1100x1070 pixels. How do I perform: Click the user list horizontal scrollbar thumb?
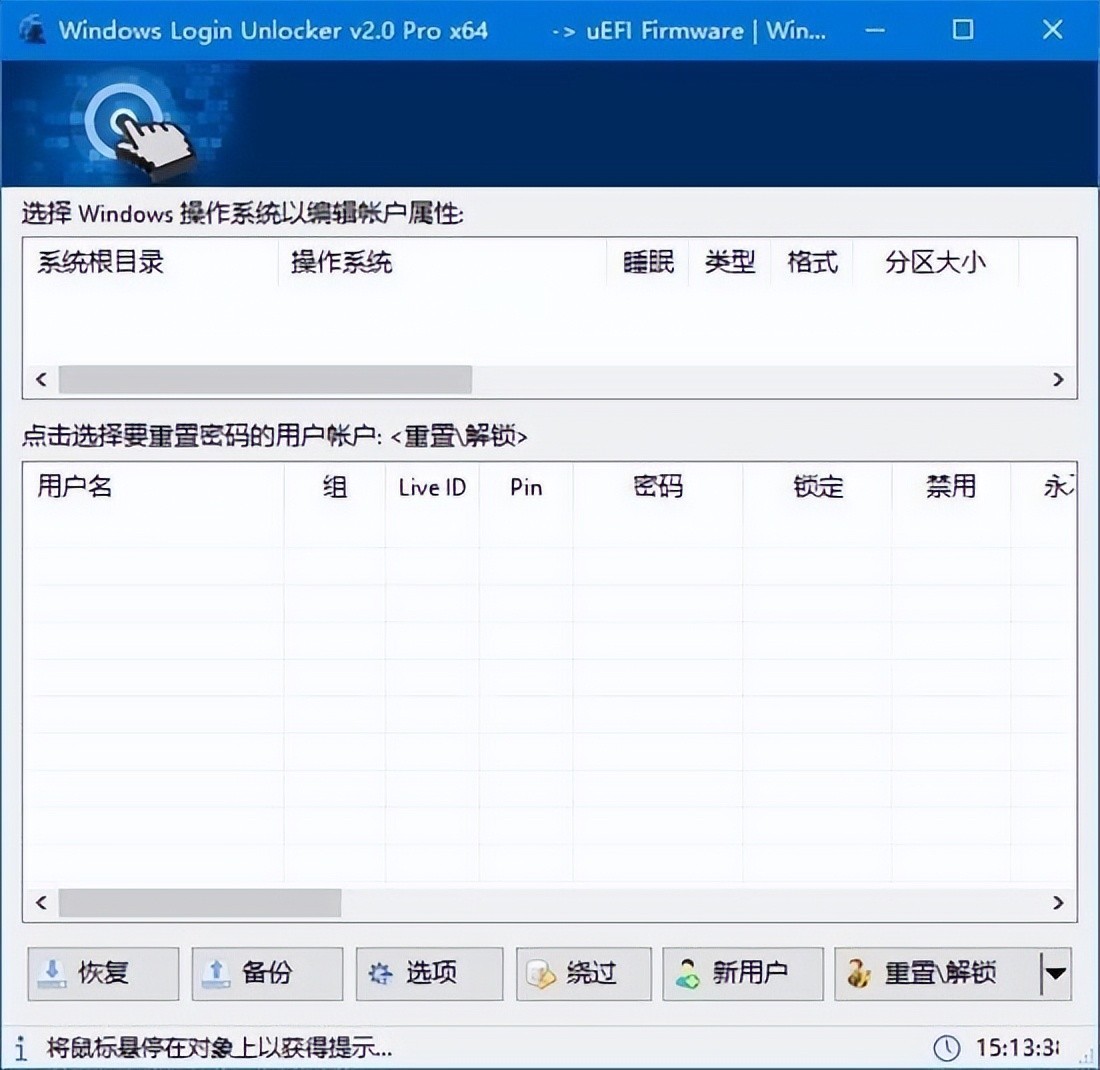click(x=200, y=903)
